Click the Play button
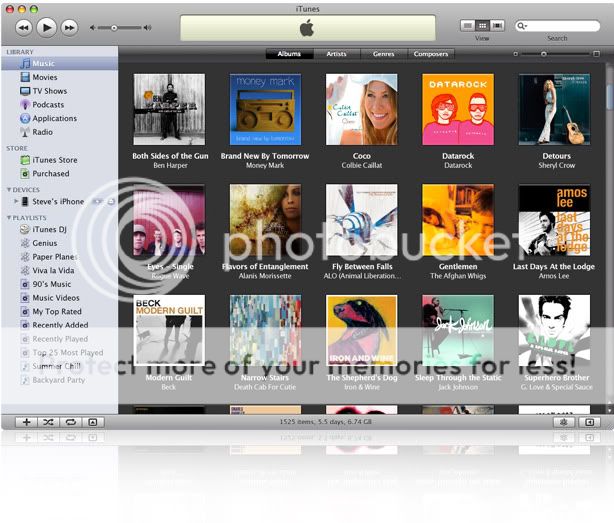This screenshot has width=614, height=523. 46,27
